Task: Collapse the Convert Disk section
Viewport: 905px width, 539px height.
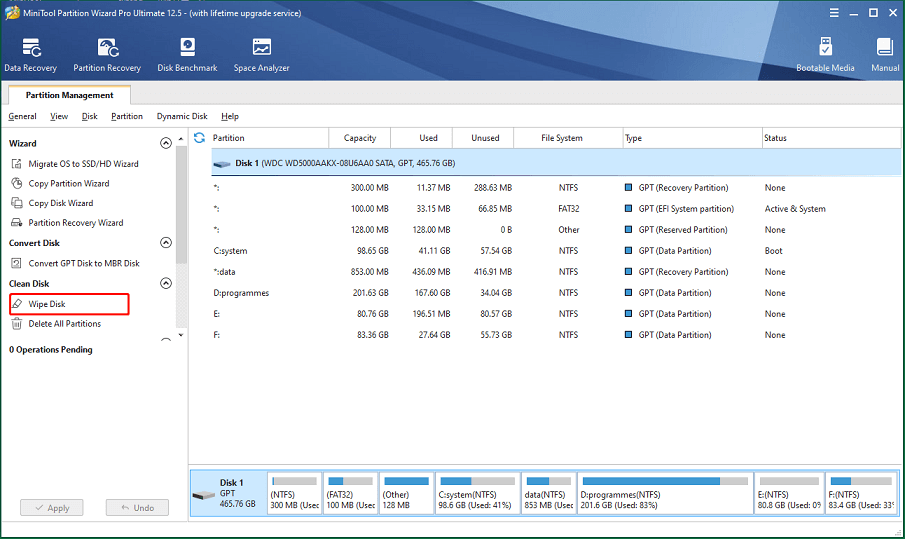Action: click(x=166, y=242)
